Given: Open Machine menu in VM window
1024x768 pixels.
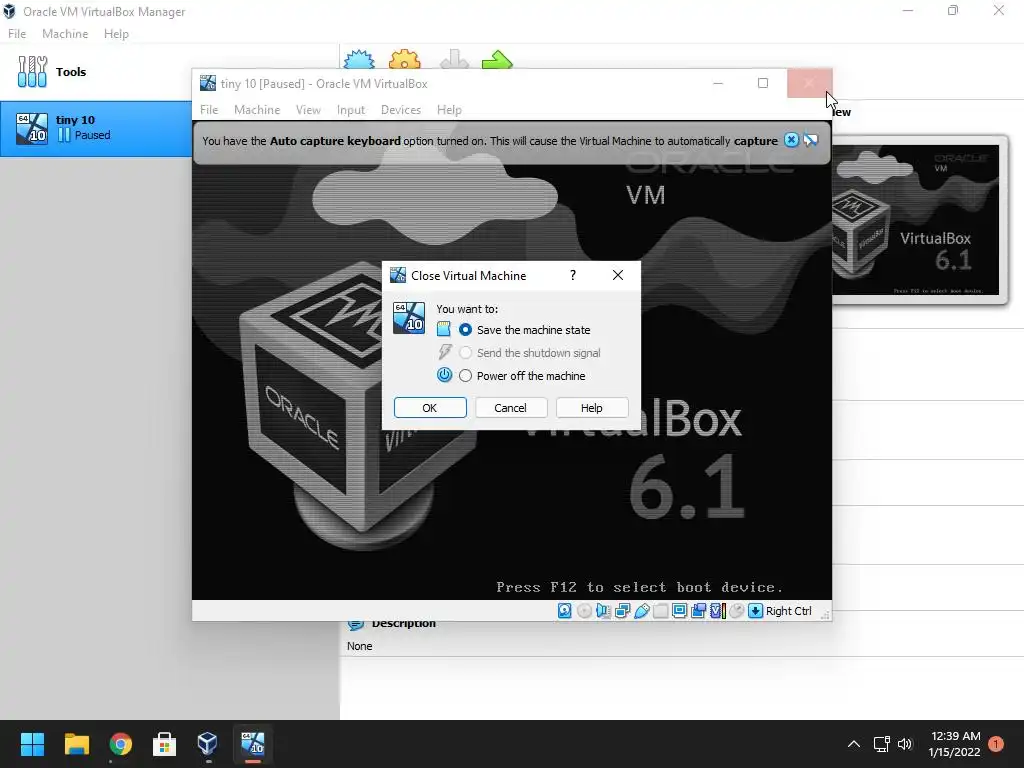Looking at the screenshot, I should (257, 110).
